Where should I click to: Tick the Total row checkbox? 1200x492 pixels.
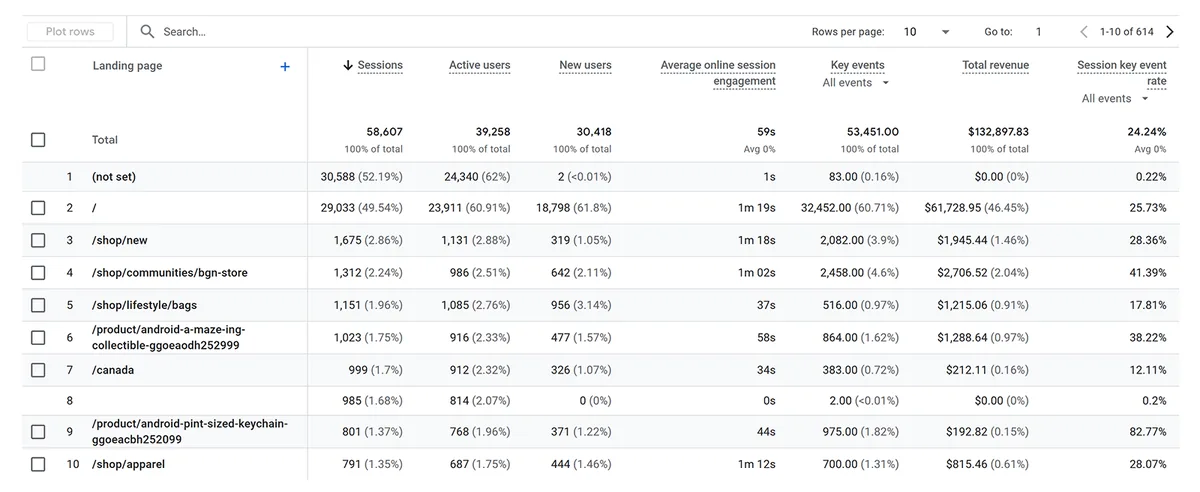coord(38,140)
